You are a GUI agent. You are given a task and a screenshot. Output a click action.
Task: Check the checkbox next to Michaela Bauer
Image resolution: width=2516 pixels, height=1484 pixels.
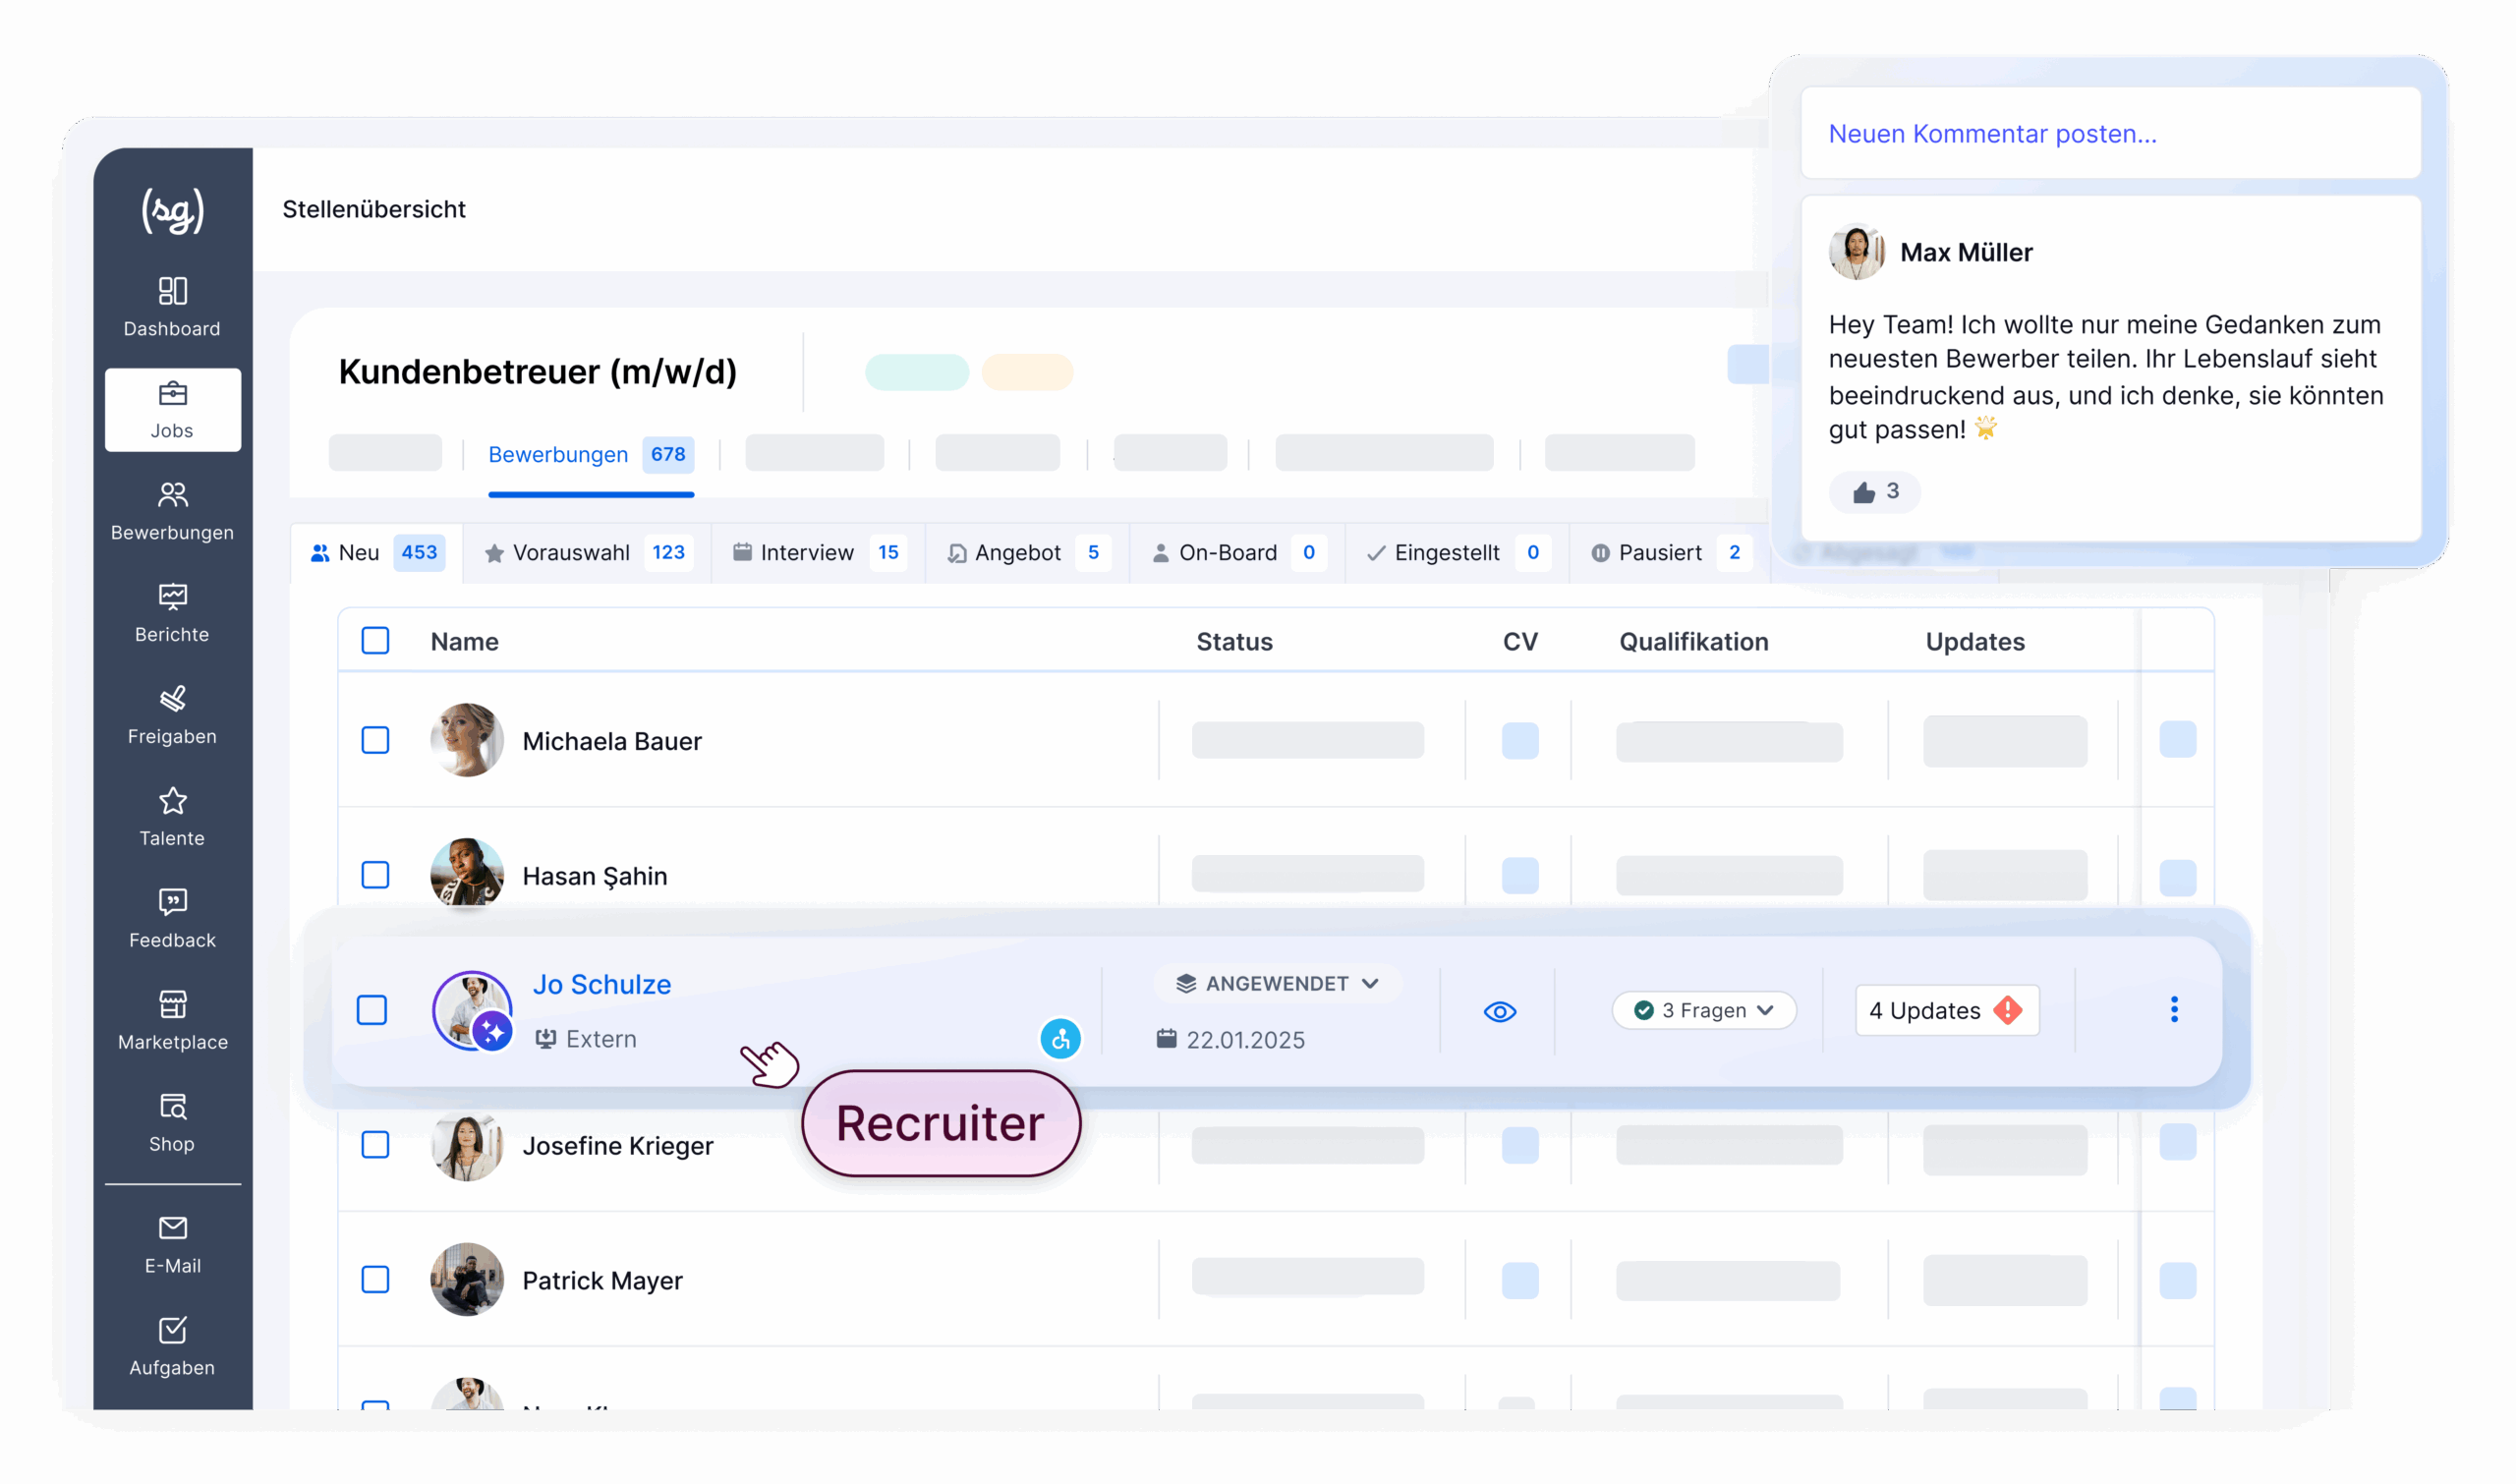[375, 741]
